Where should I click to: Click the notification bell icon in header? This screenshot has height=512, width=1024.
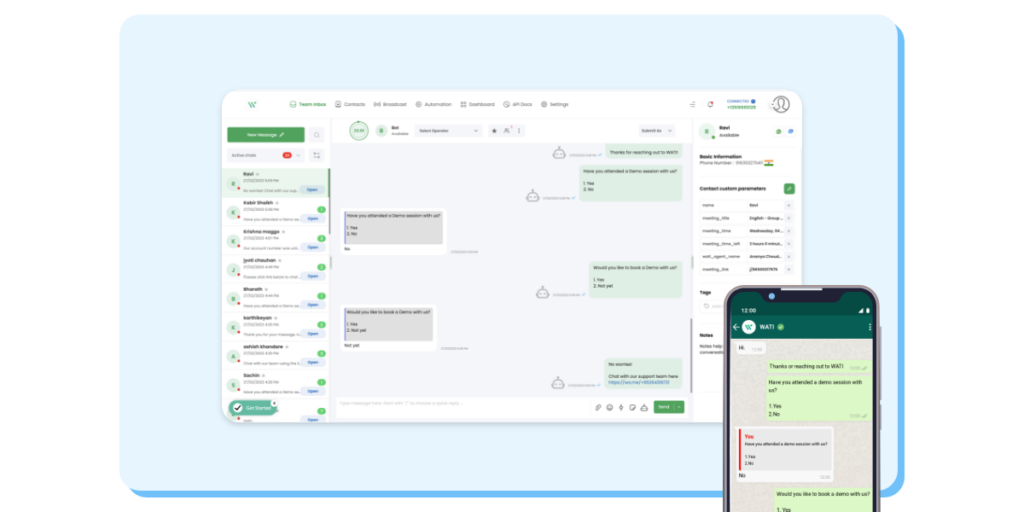coord(710,104)
